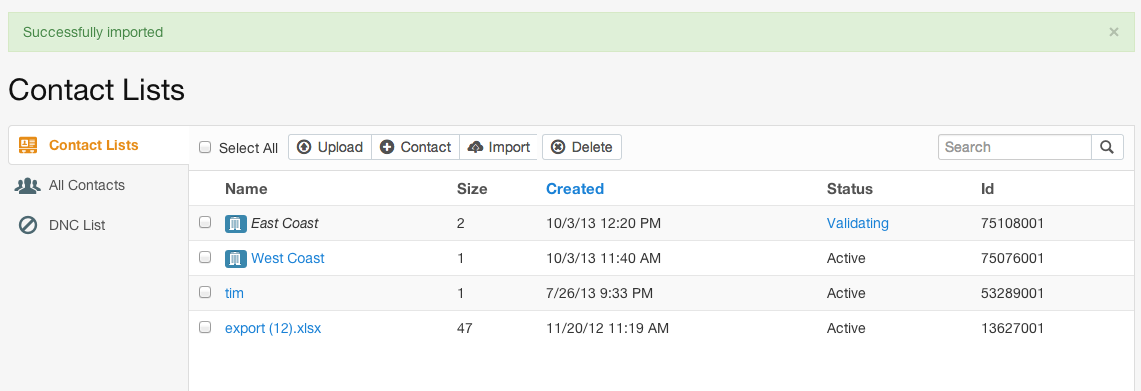
Task: Click the Size column header
Action: [472, 189]
